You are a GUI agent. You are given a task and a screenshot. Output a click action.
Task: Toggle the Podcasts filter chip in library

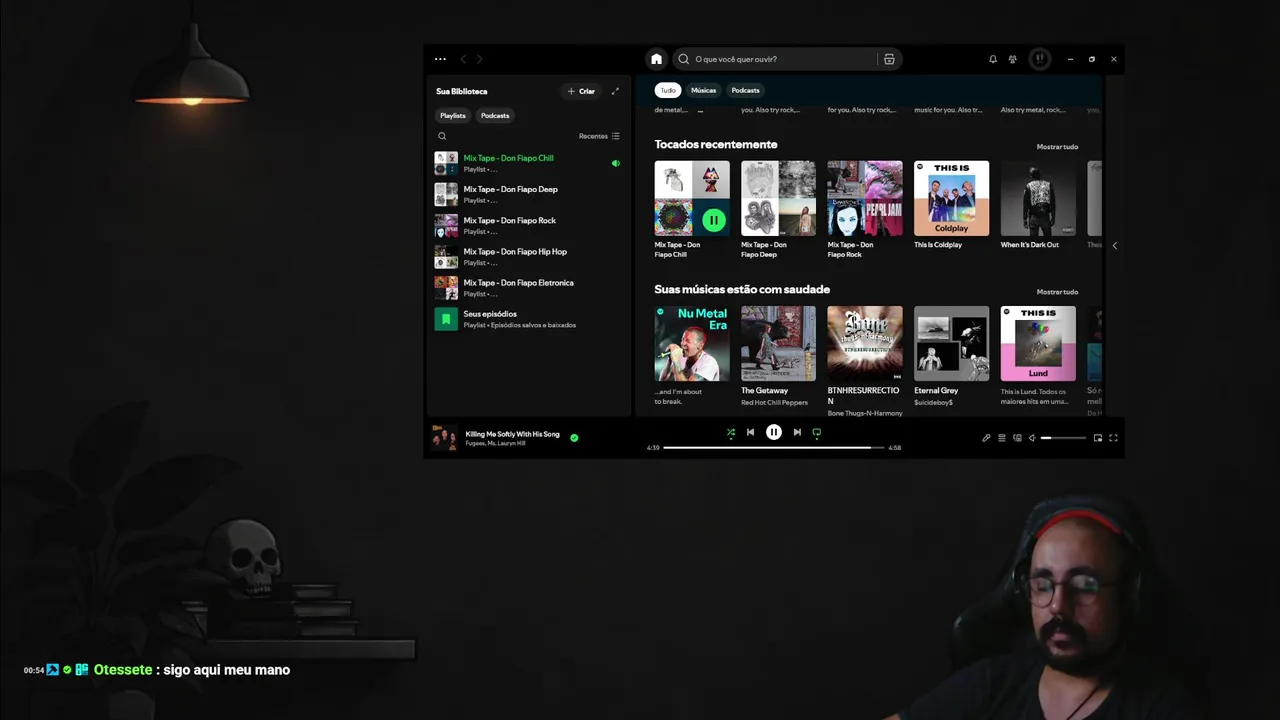click(x=495, y=115)
